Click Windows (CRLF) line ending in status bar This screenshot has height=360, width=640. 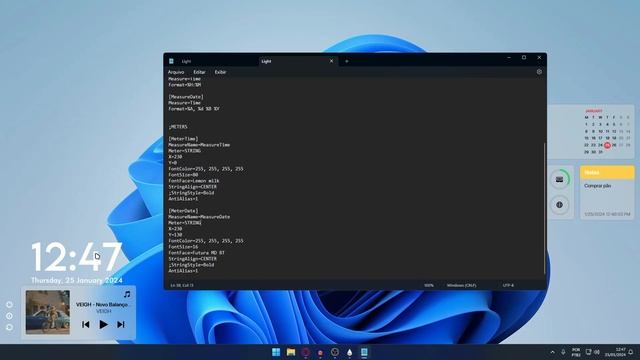tap(461, 285)
